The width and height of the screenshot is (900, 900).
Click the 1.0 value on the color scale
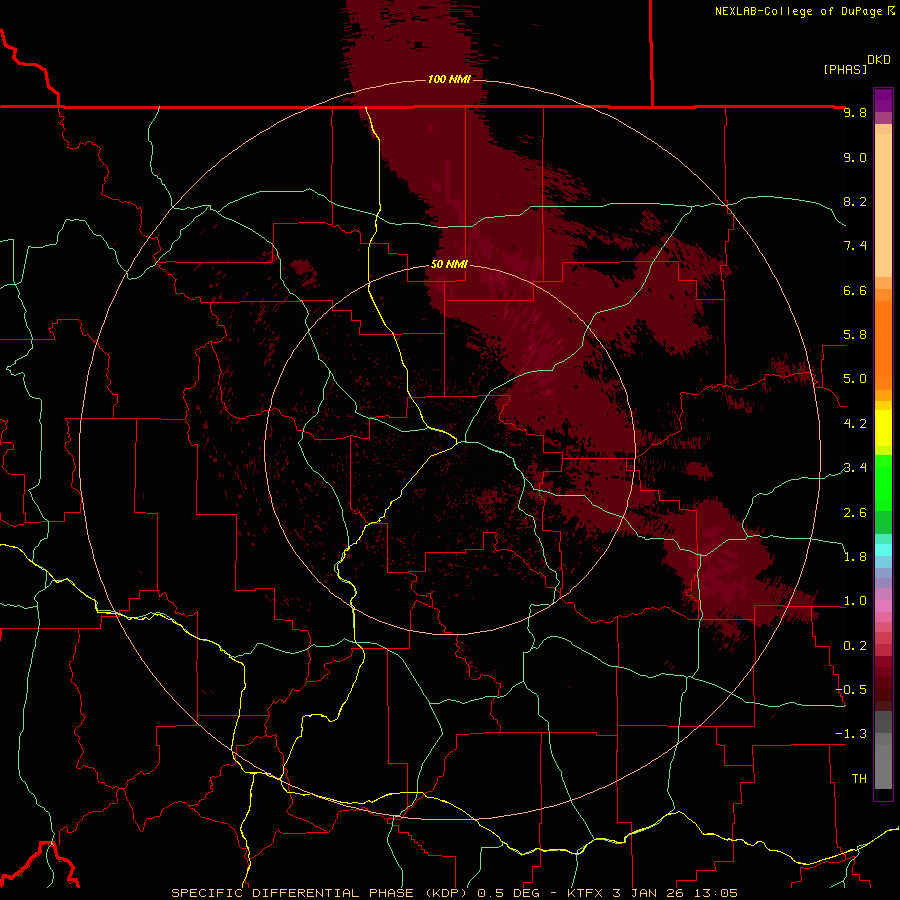855,601
